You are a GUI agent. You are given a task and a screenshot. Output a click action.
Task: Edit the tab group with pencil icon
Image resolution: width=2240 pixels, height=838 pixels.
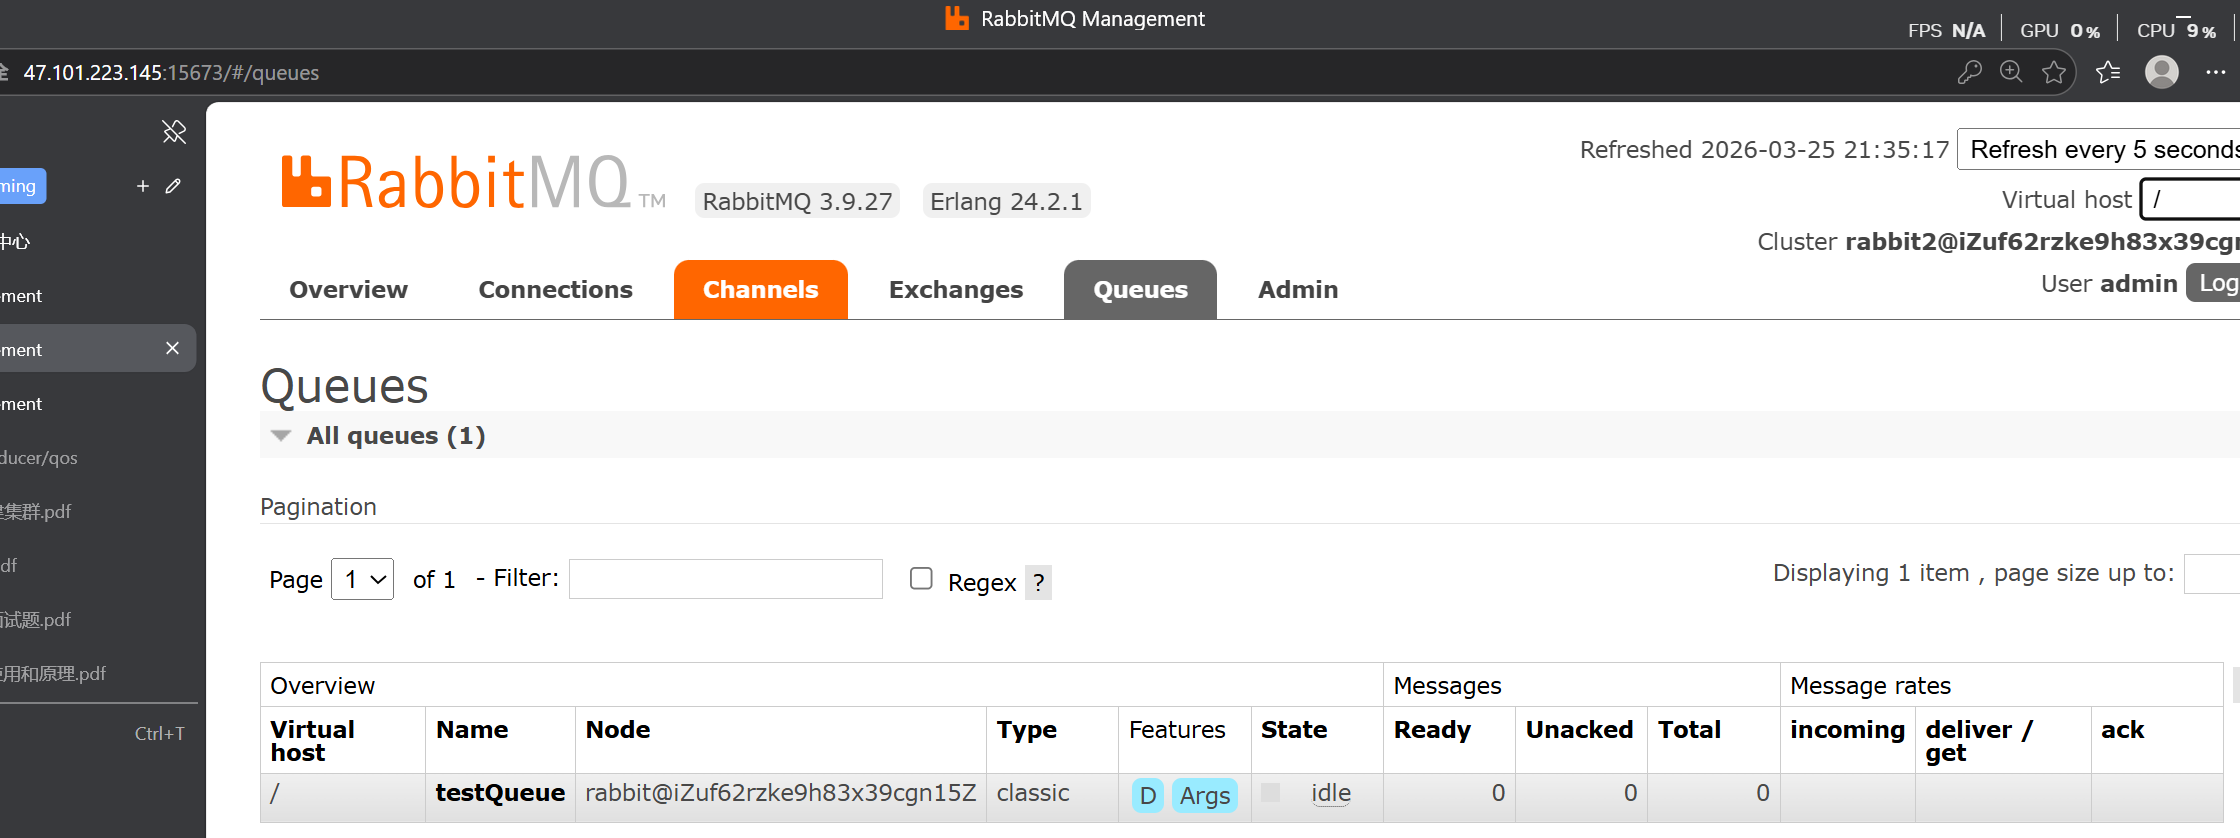173,186
